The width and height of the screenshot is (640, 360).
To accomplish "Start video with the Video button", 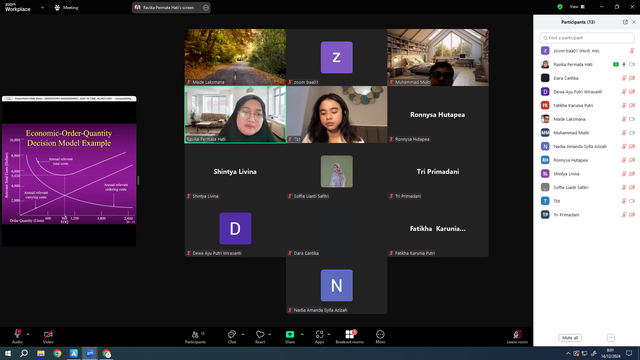I will 48,336.
